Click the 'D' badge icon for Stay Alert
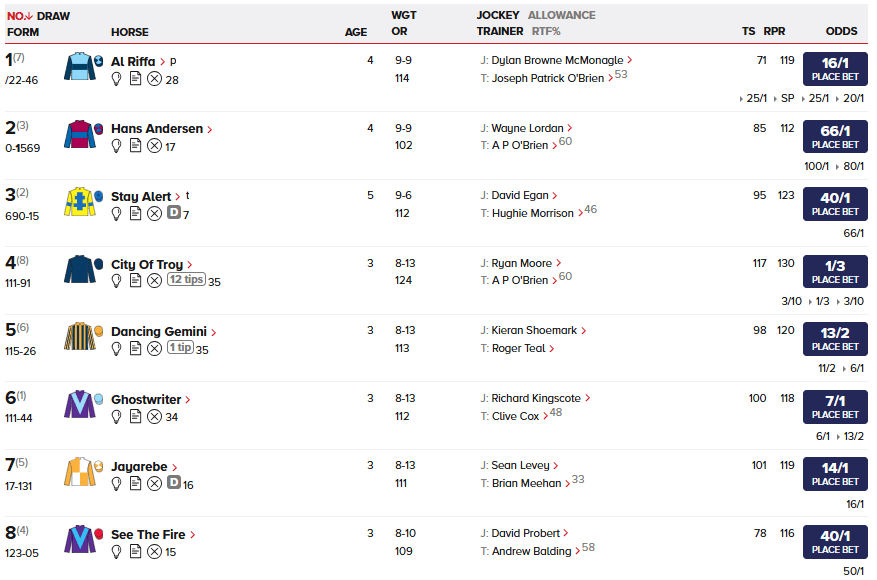Image resolution: width=877 pixels, height=580 pixels. click(x=173, y=214)
